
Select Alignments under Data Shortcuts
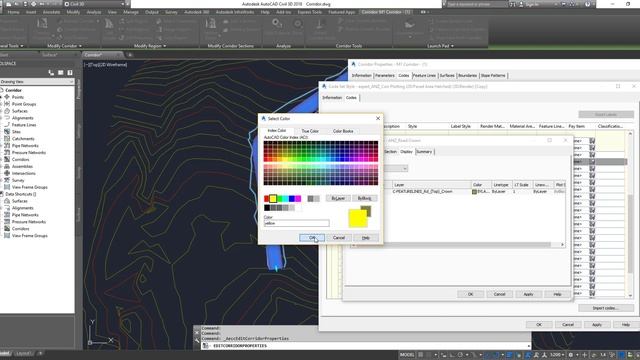click(x=22, y=208)
